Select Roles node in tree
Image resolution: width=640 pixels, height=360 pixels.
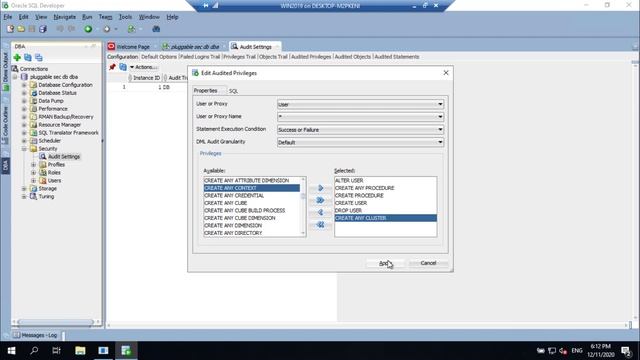54,173
